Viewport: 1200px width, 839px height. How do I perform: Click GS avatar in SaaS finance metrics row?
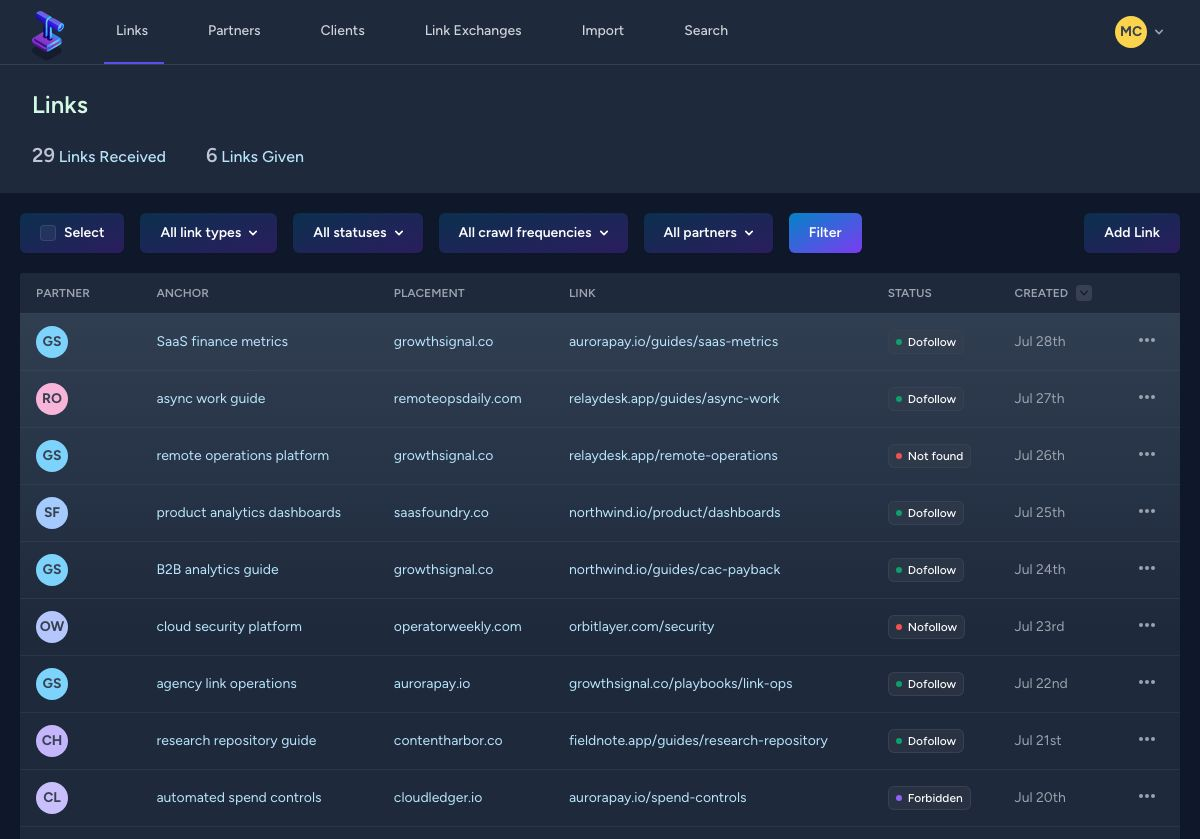pos(52,341)
